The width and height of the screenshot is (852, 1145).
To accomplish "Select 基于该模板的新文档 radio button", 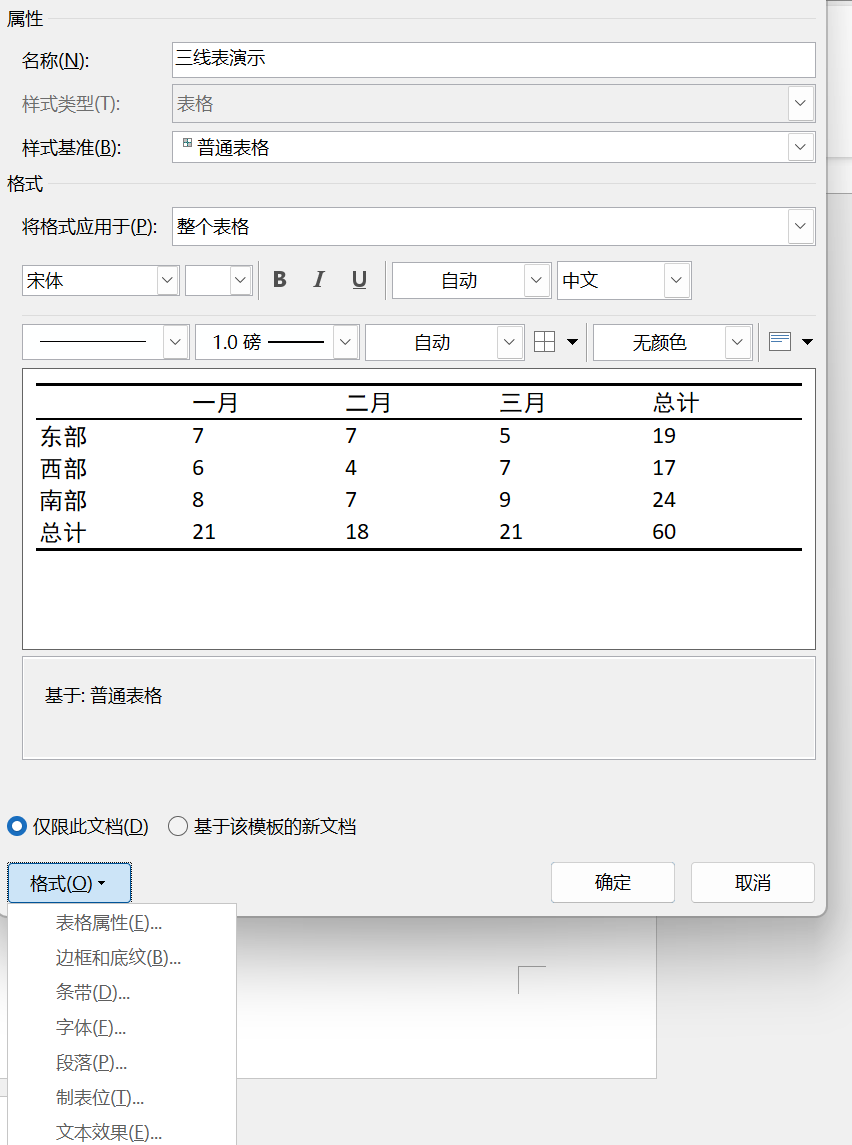I will [178, 826].
